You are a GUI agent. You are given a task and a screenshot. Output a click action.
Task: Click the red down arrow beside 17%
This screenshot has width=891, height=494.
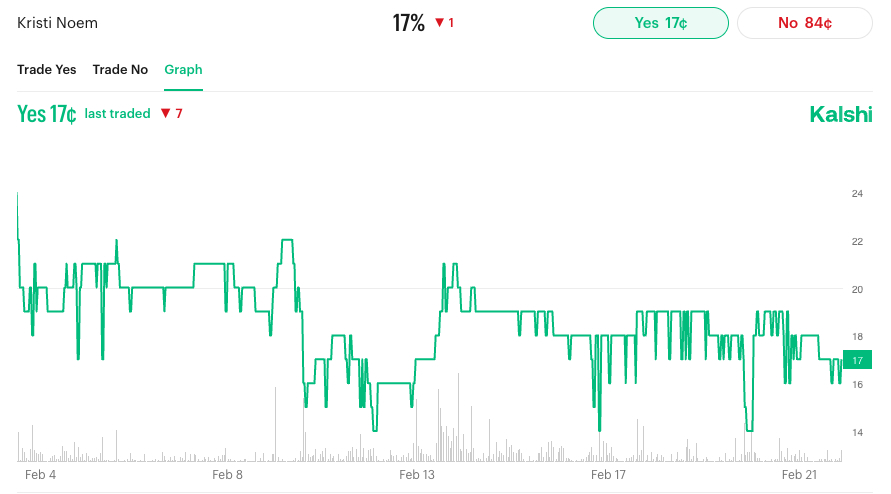[439, 23]
